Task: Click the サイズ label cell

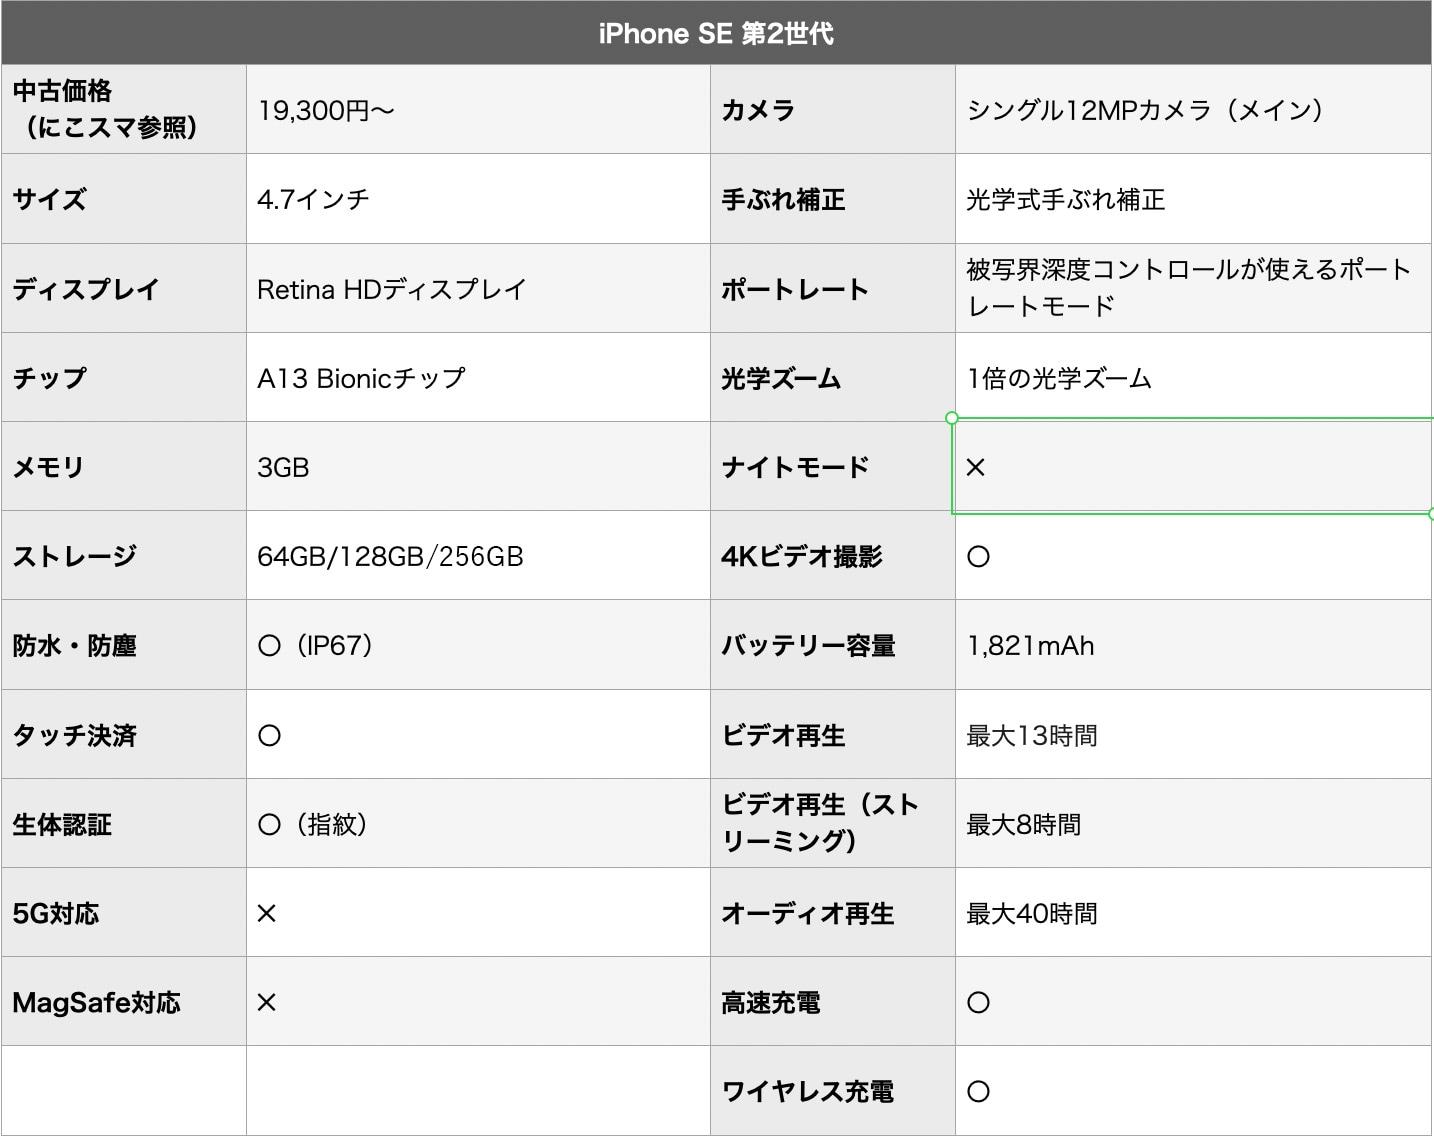Action: 124,199
